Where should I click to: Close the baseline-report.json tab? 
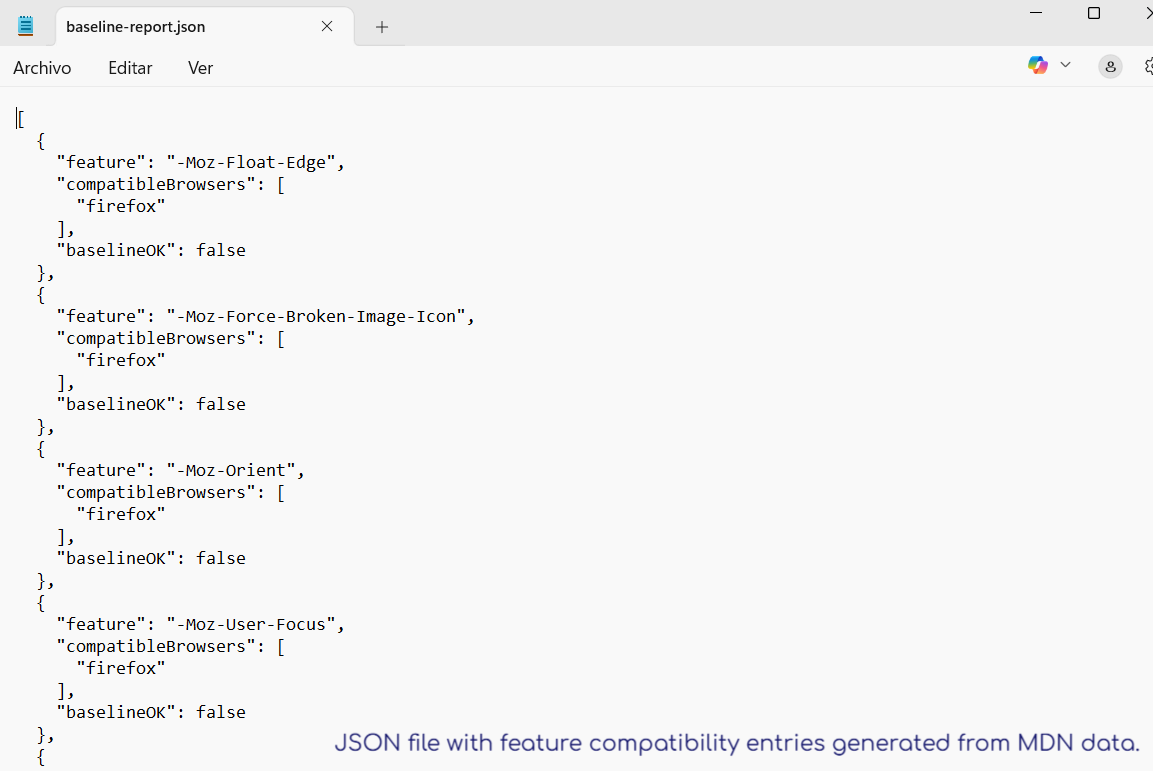point(327,27)
